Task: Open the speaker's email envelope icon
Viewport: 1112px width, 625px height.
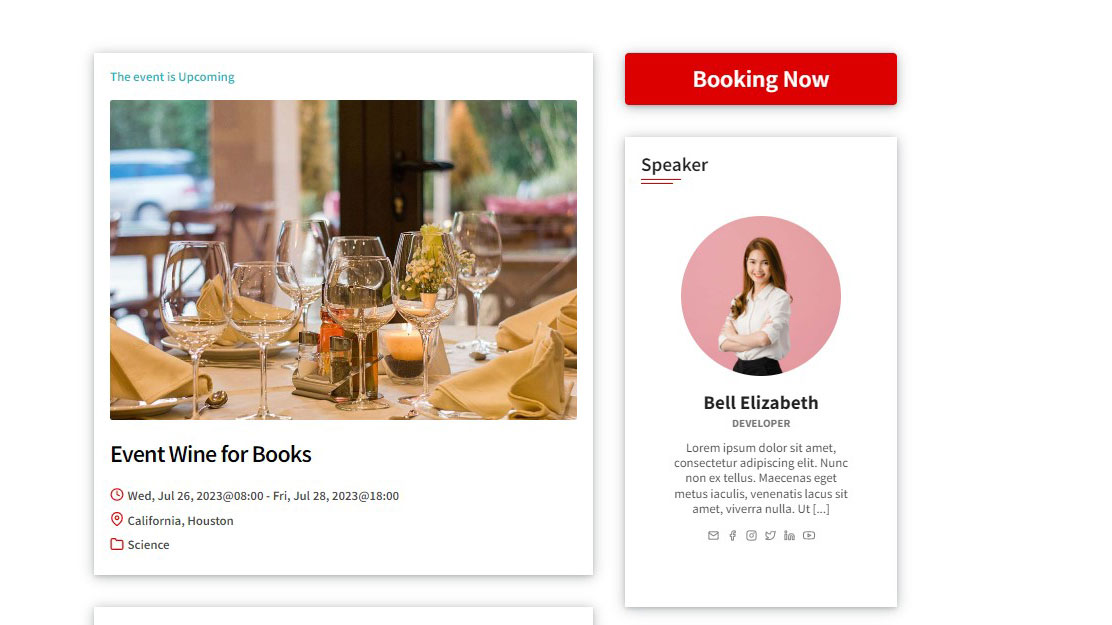Action: pyautogui.click(x=713, y=536)
